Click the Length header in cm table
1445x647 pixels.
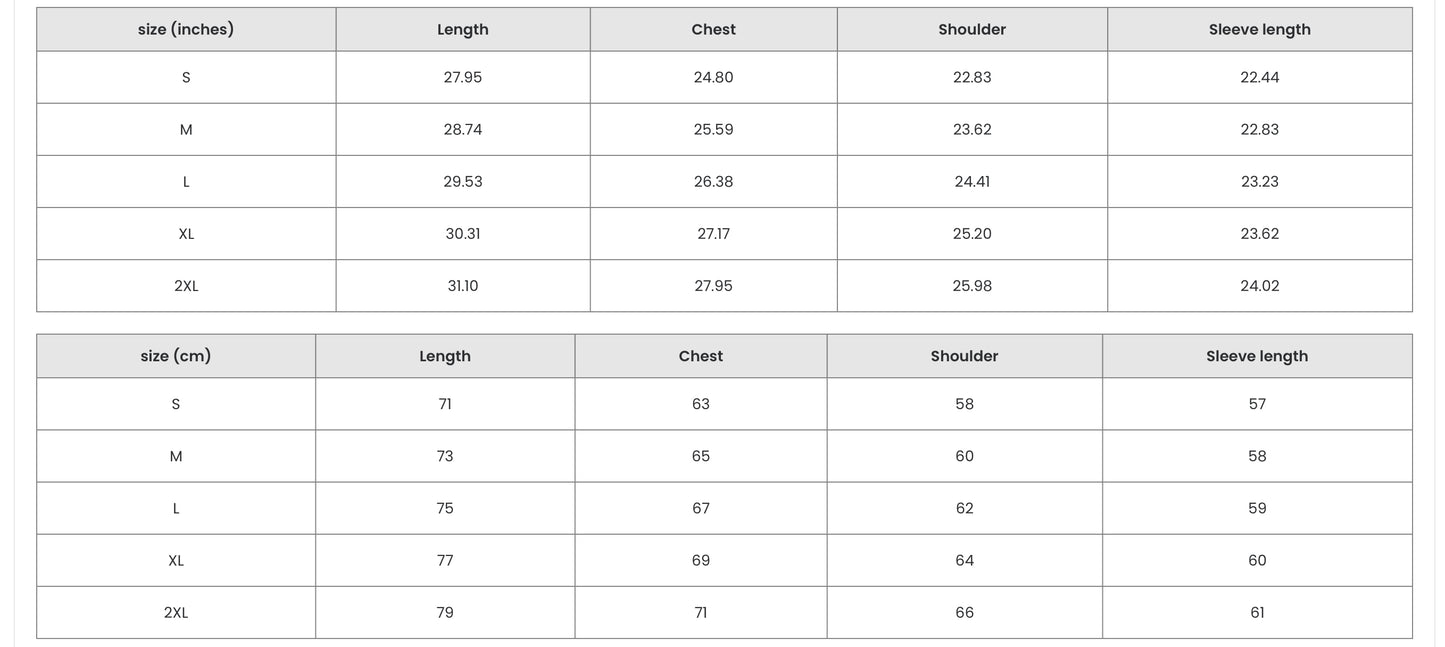coord(445,356)
